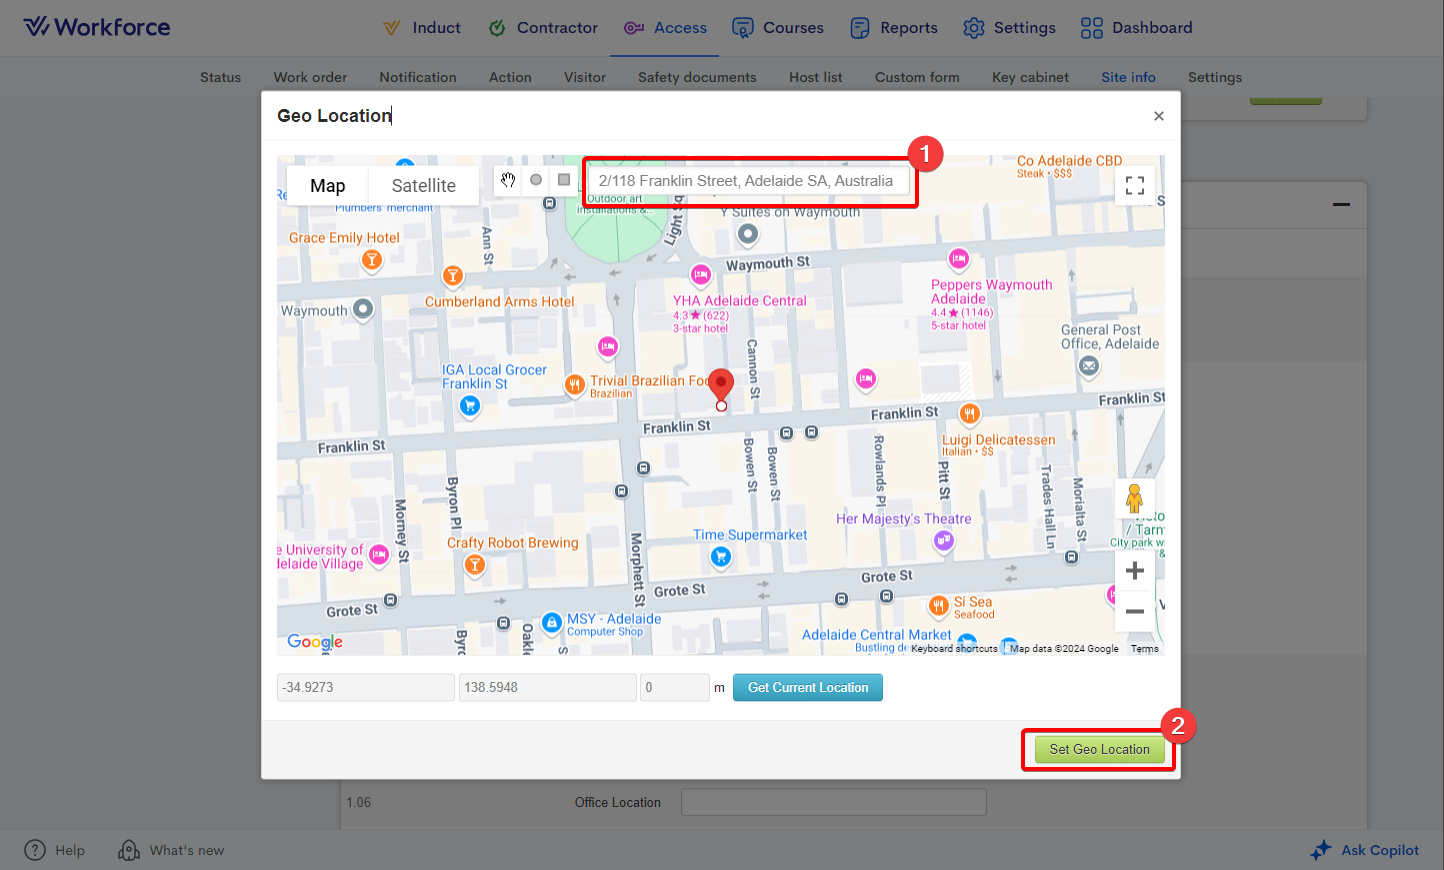
Task: Go to Notification sub tab
Action: click(418, 77)
